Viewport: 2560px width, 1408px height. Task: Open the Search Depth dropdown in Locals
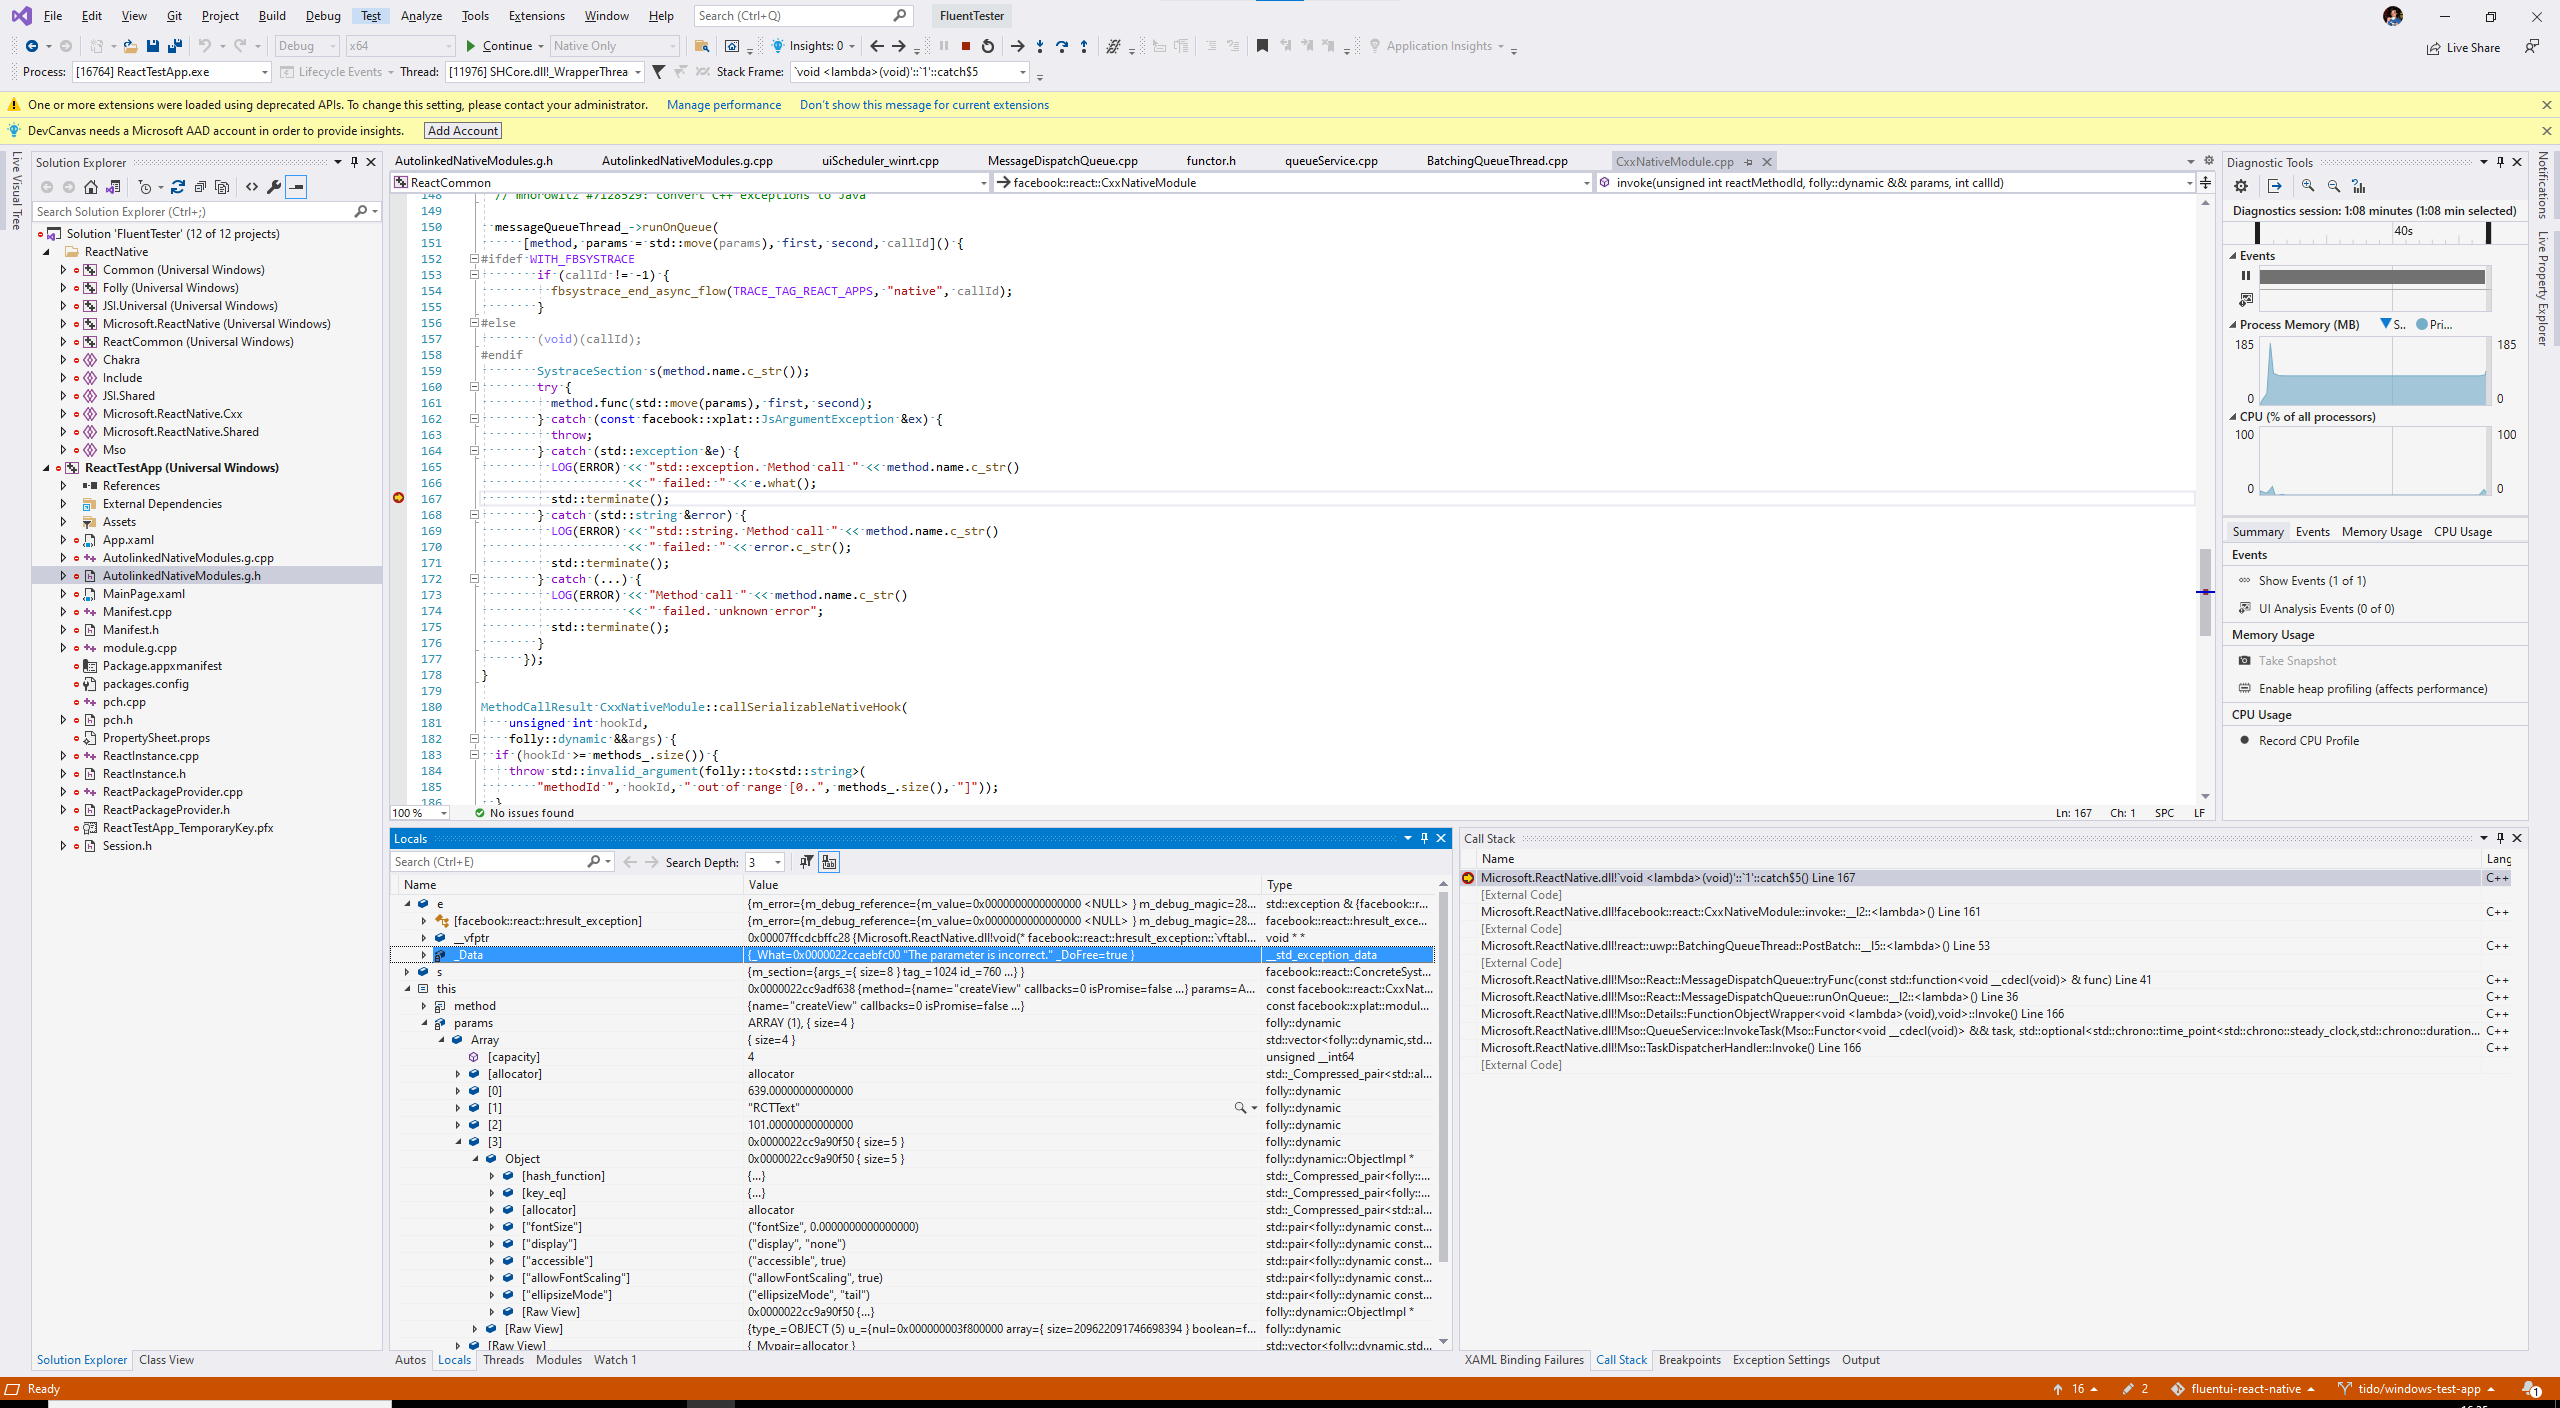(778, 862)
